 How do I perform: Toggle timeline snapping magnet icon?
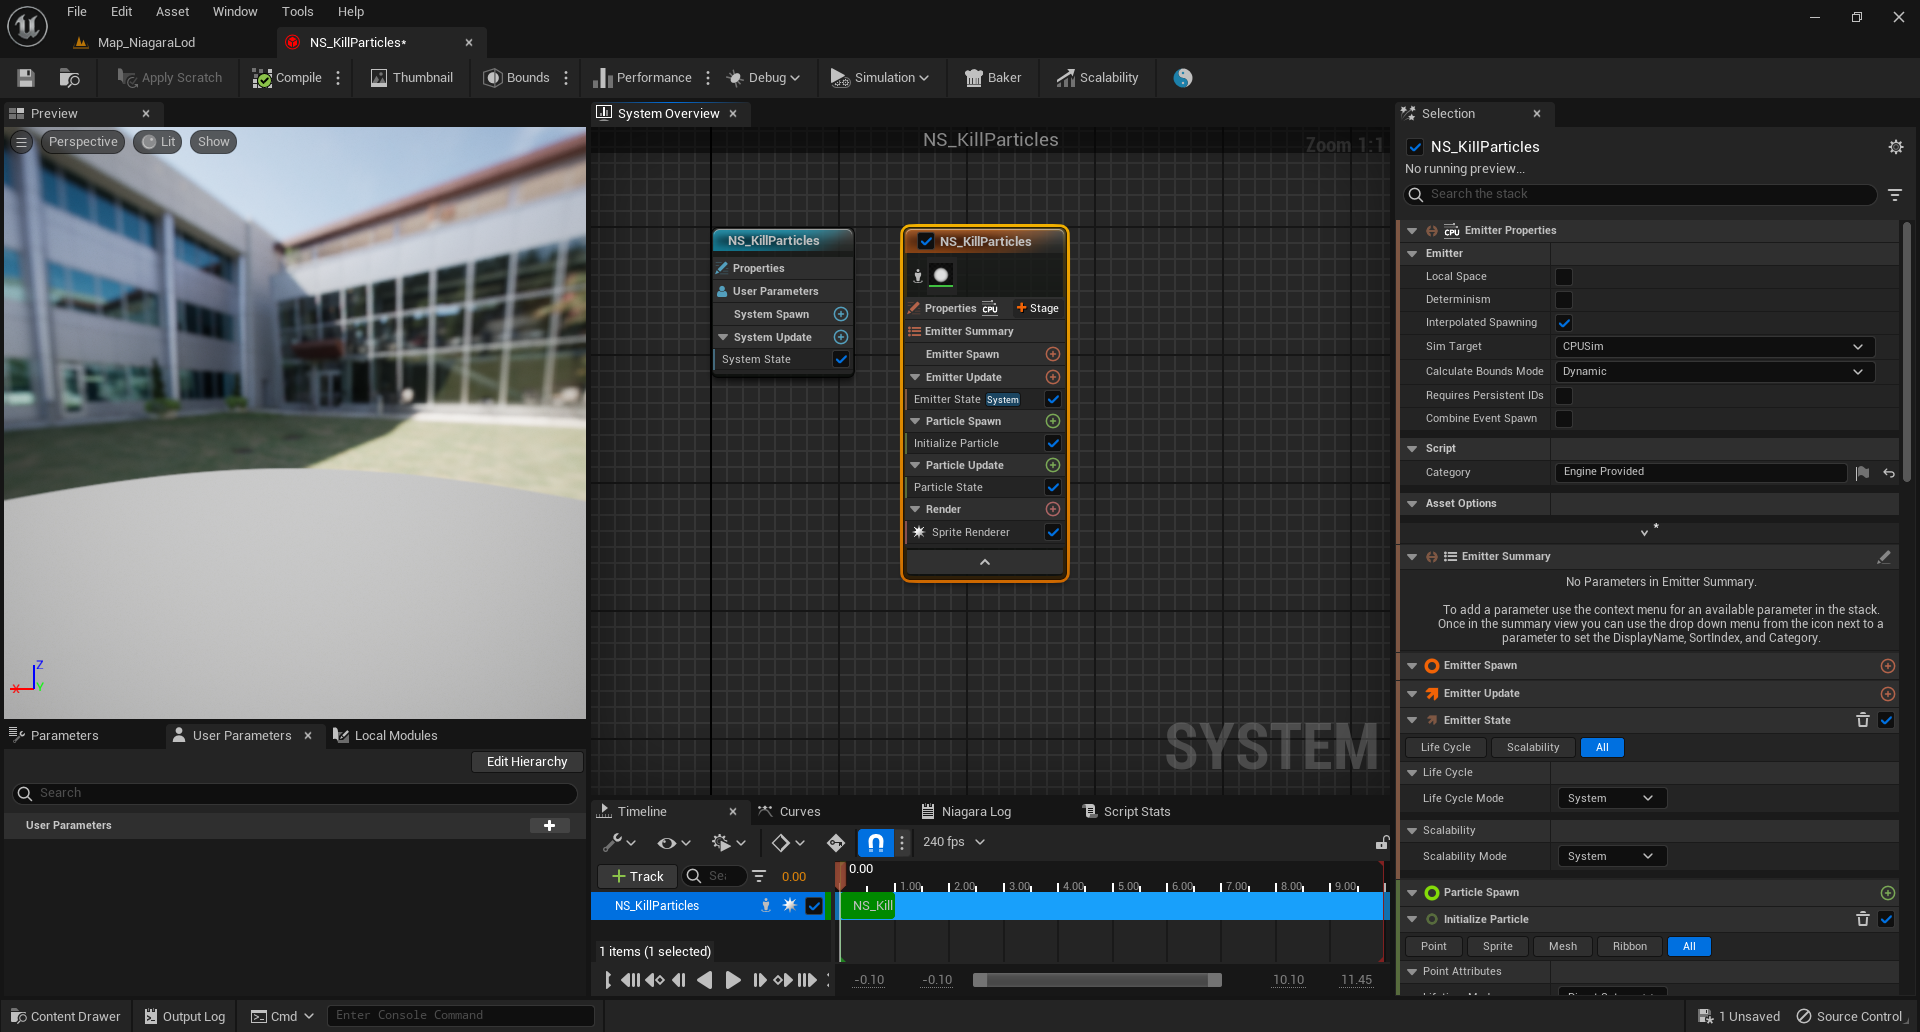tap(875, 843)
